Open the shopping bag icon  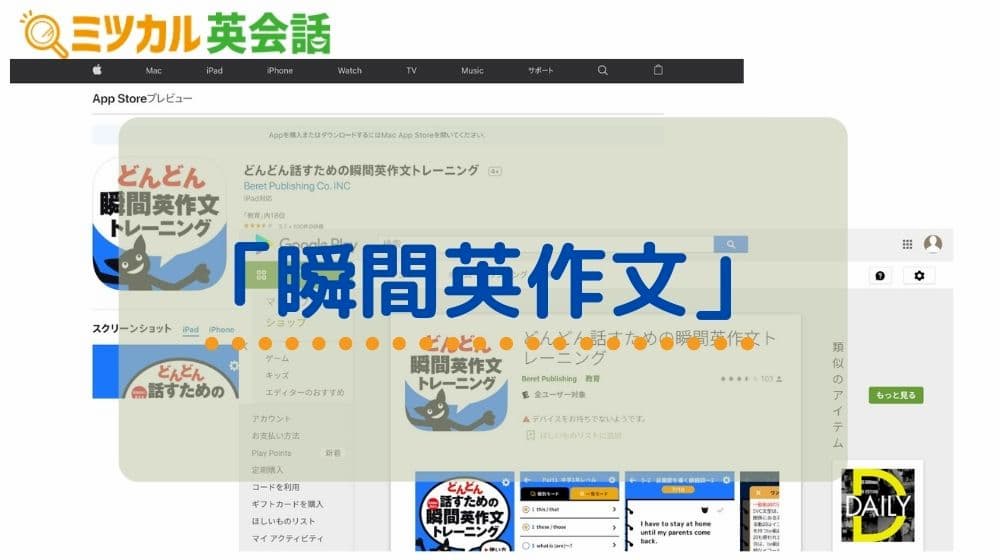tap(658, 70)
